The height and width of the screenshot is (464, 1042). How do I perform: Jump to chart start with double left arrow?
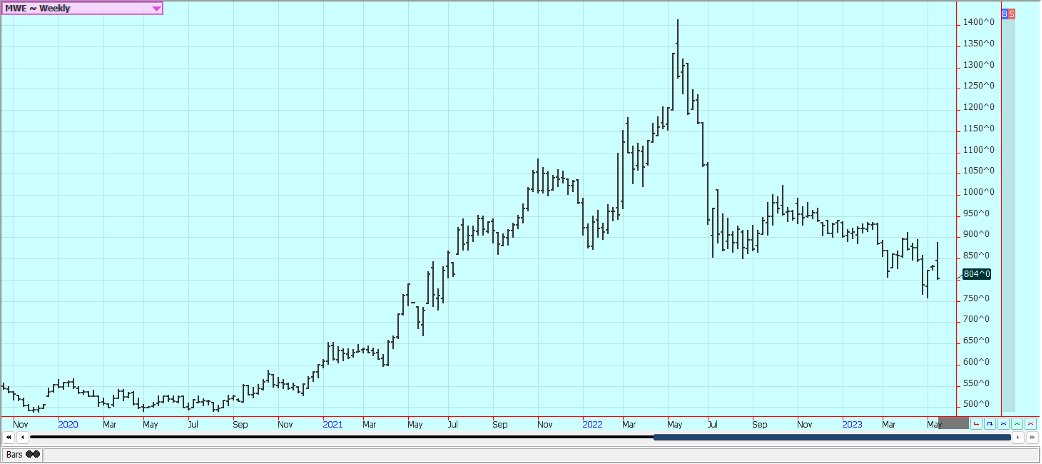(9, 437)
